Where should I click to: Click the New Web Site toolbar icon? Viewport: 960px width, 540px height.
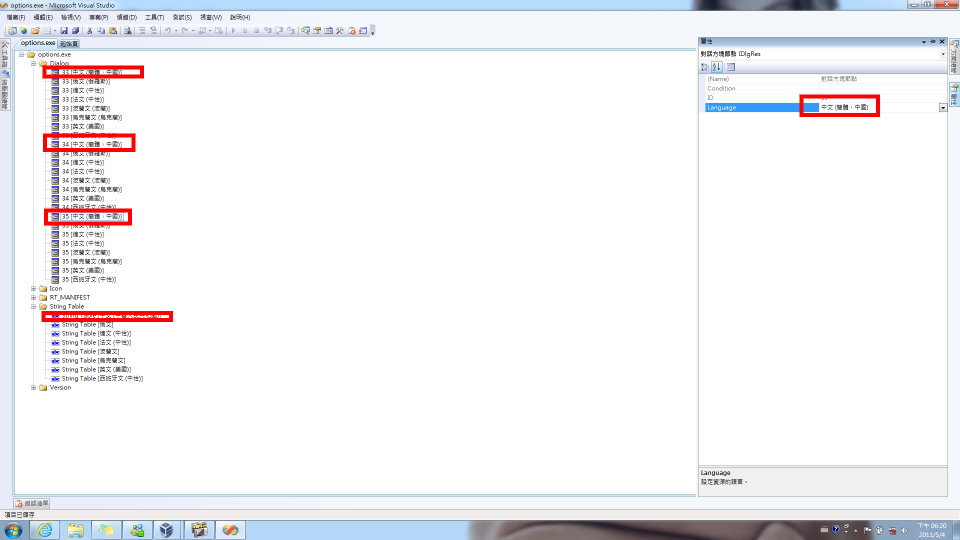click(23, 31)
